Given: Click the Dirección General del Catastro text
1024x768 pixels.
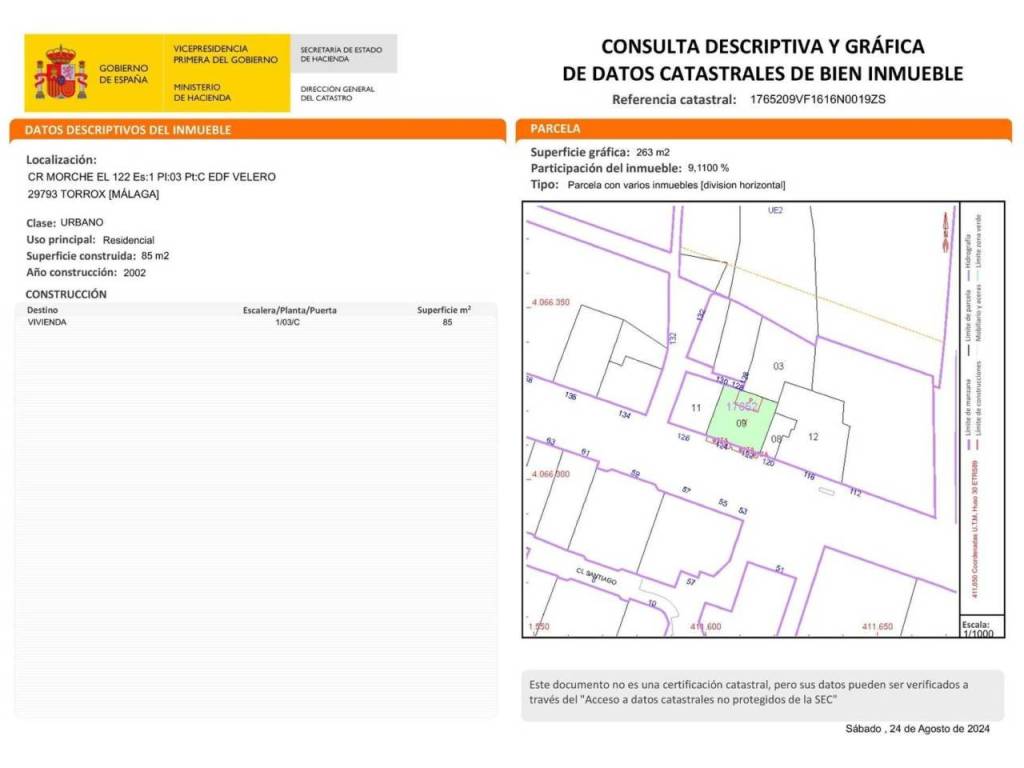Looking at the screenshot, I should [x=338, y=93].
